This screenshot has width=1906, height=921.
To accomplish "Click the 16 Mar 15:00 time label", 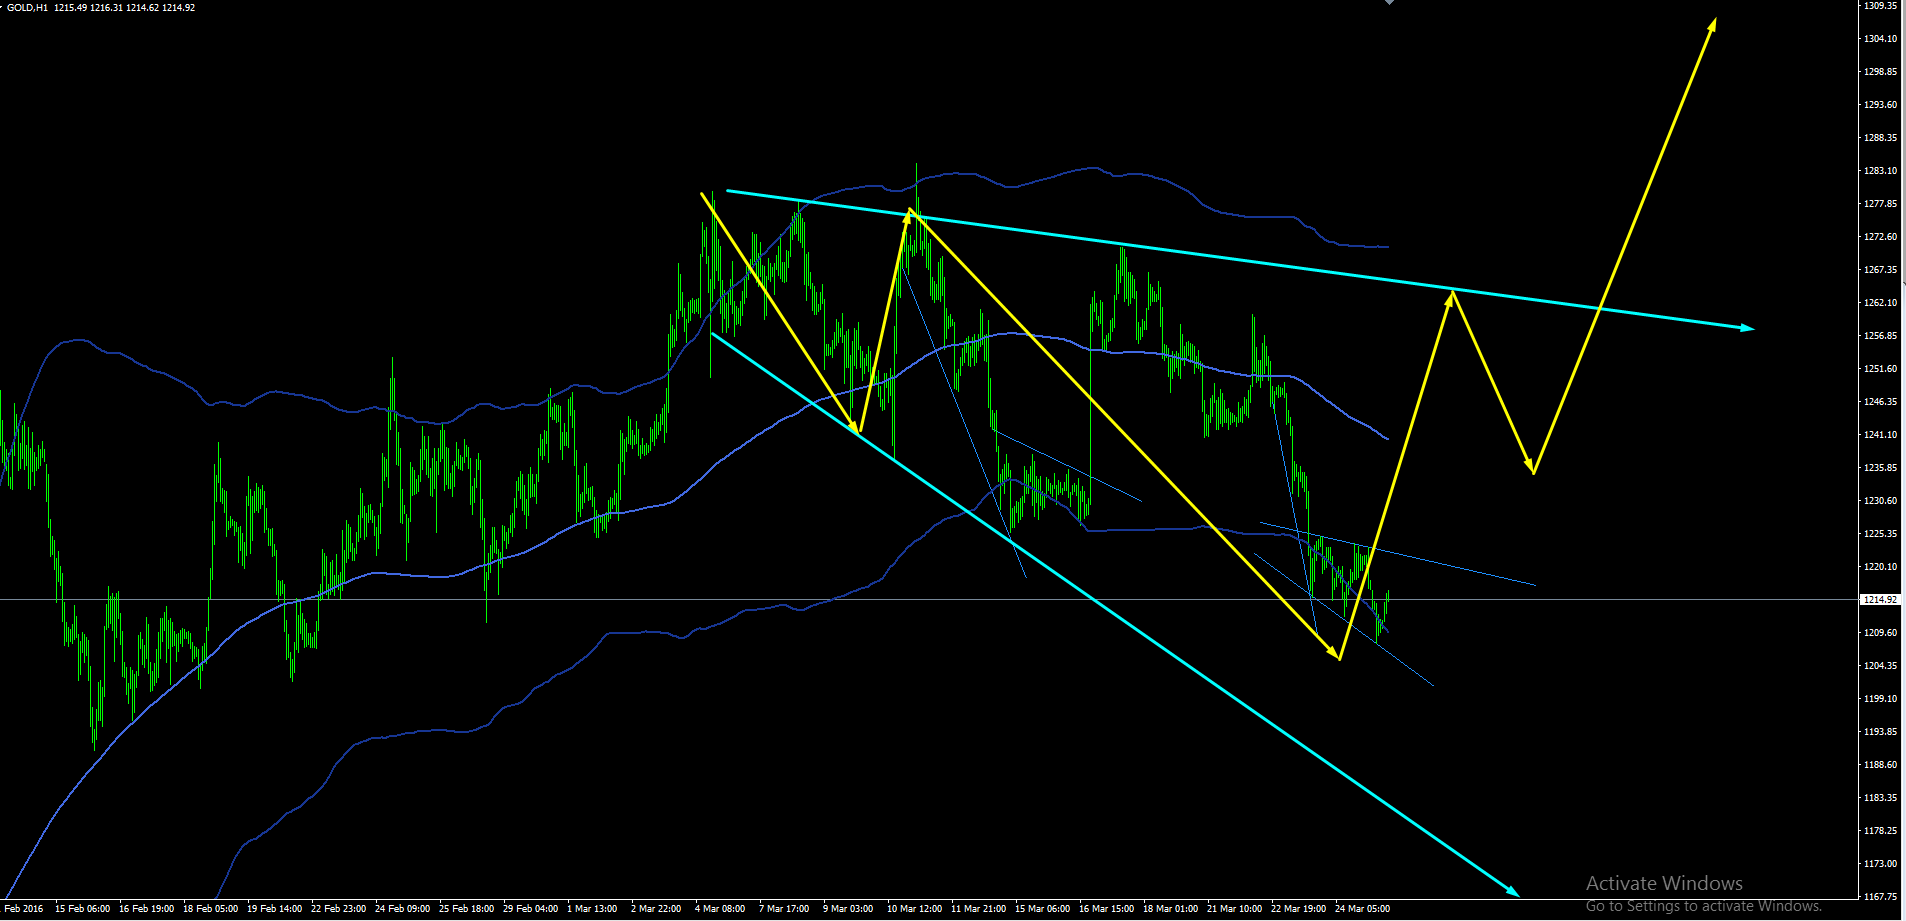I will click(1107, 909).
